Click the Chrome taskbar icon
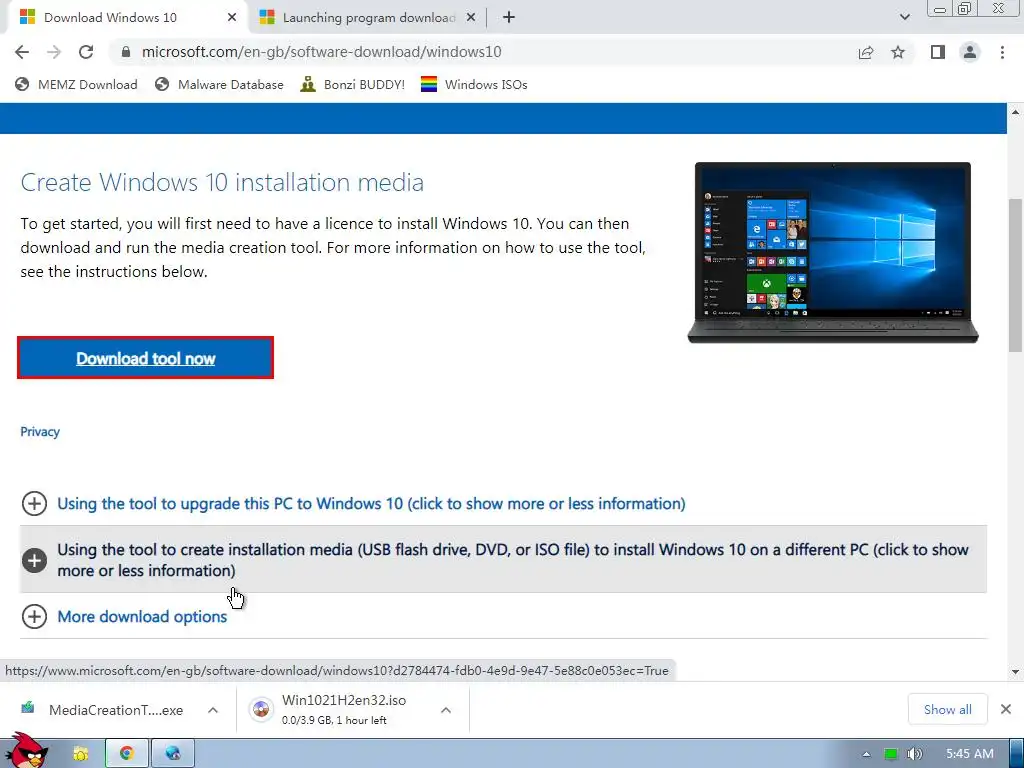This screenshot has width=1024, height=768. [127, 754]
